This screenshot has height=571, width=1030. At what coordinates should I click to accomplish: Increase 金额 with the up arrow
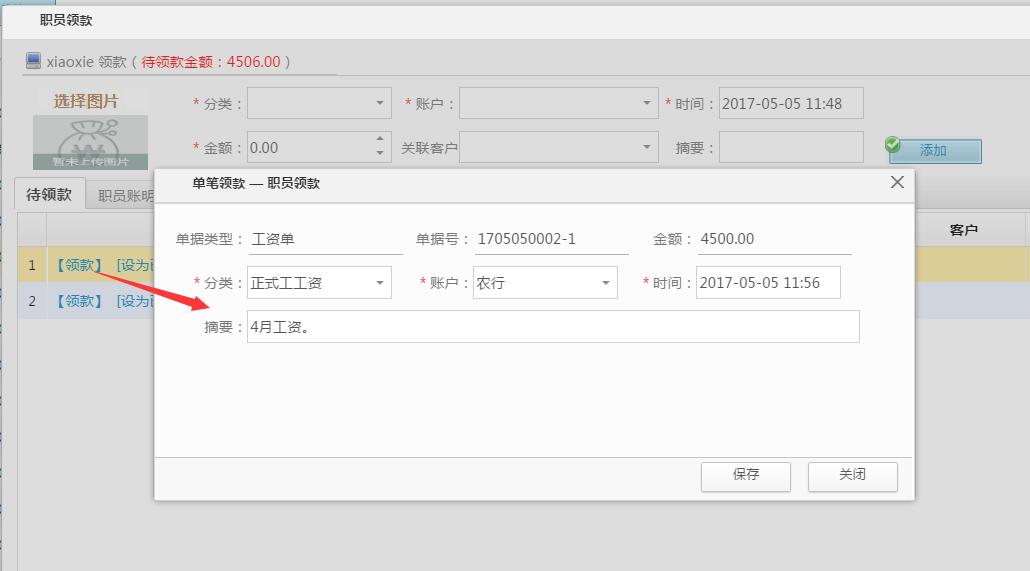(x=380, y=140)
